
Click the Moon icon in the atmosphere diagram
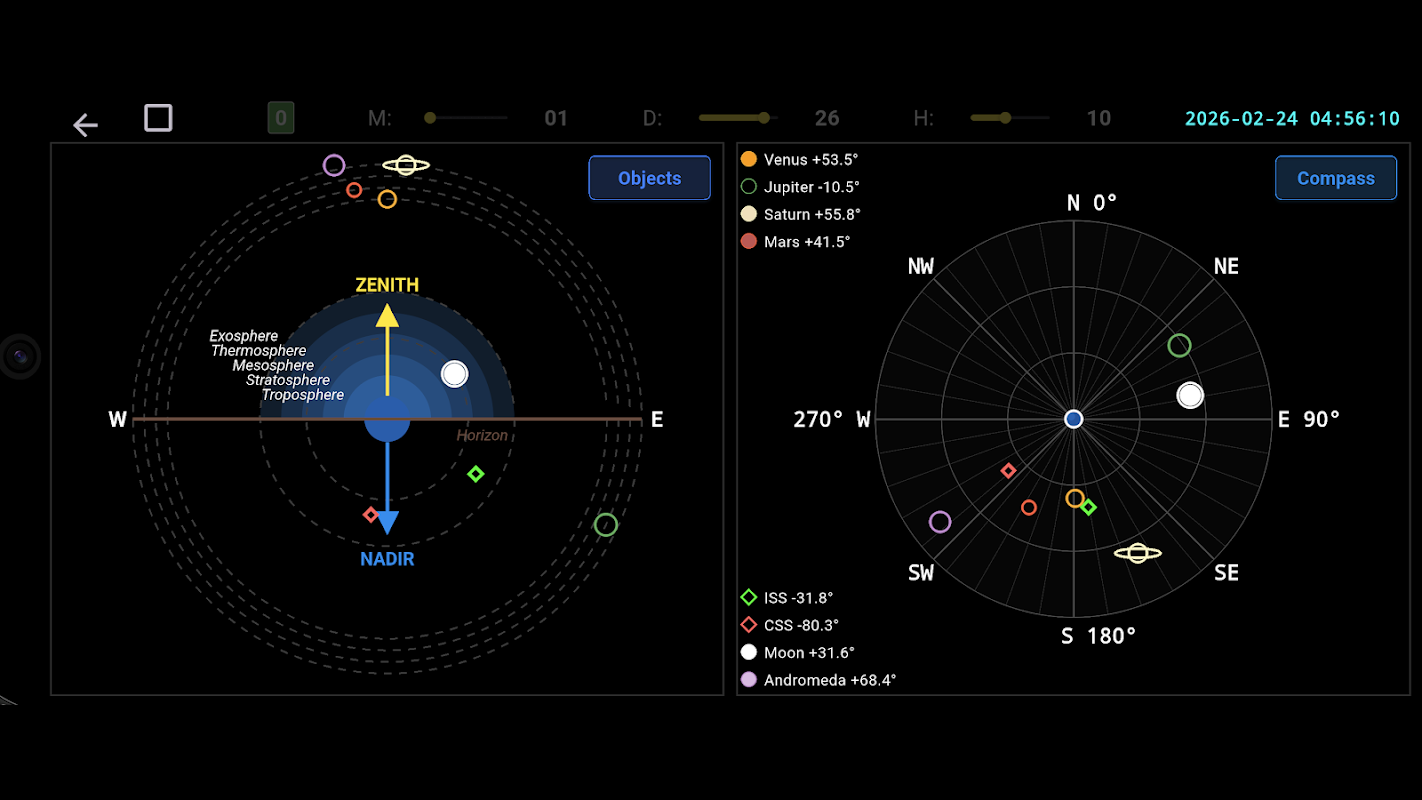pyautogui.click(x=455, y=374)
